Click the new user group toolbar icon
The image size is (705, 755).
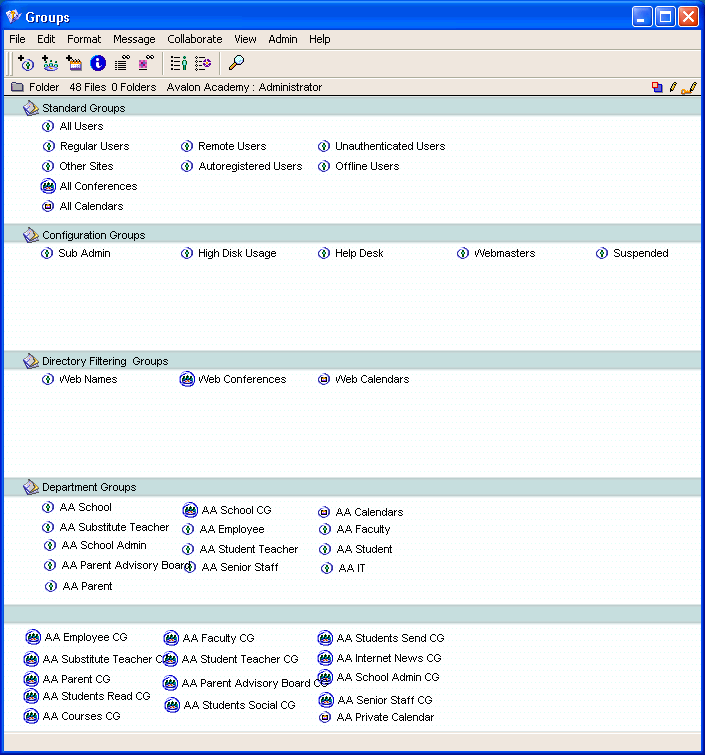pos(27,63)
